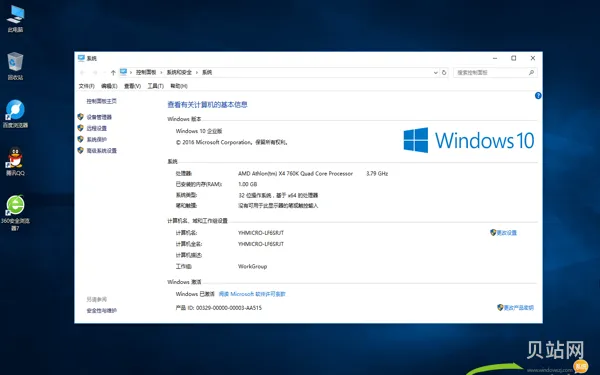
Task: Click the AMD Athlon X4 760K processor value
Action: point(295,174)
